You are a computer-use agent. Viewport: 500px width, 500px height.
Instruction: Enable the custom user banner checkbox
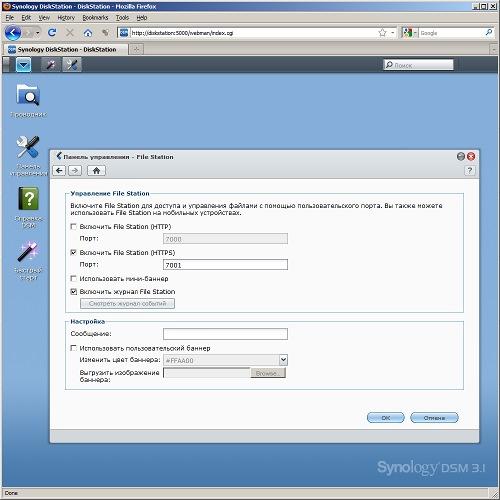(x=73, y=348)
